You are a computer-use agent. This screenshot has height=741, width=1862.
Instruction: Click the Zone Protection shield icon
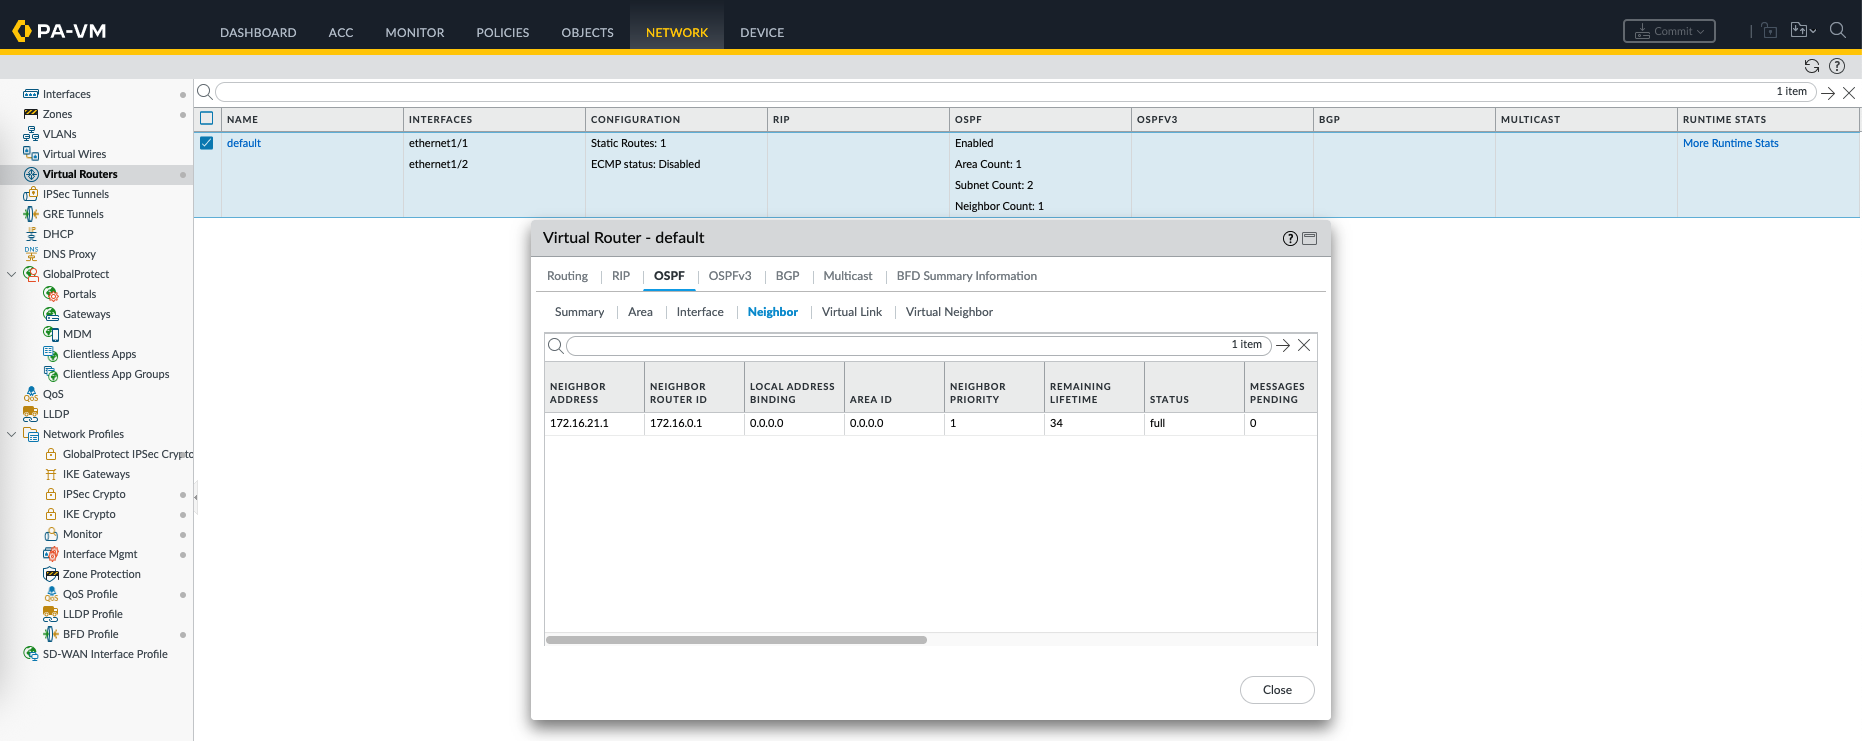[51, 574]
